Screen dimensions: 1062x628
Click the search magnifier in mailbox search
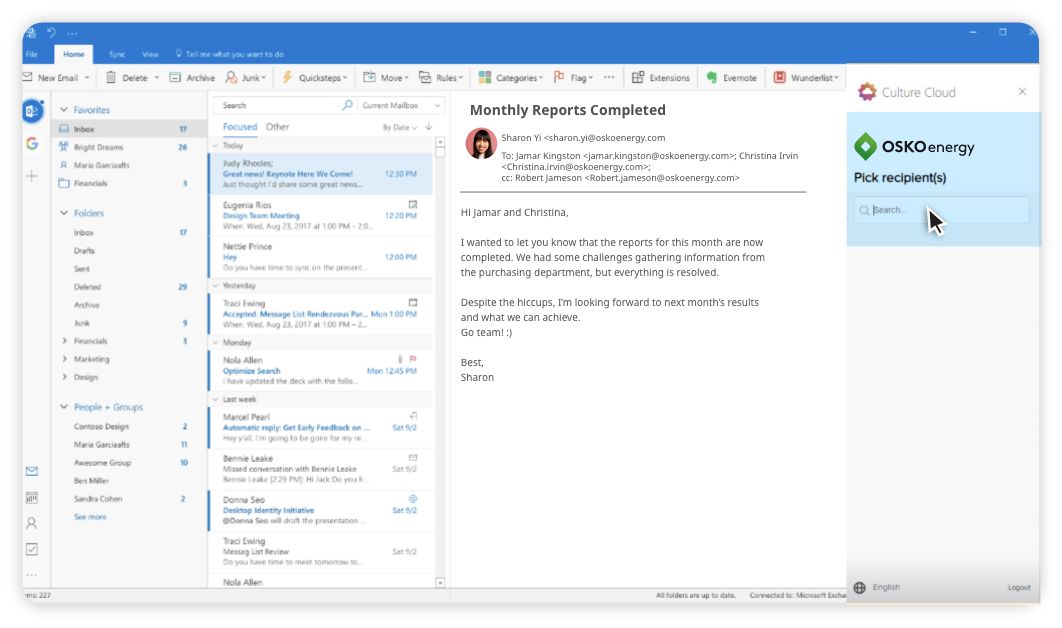(x=347, y=105)
